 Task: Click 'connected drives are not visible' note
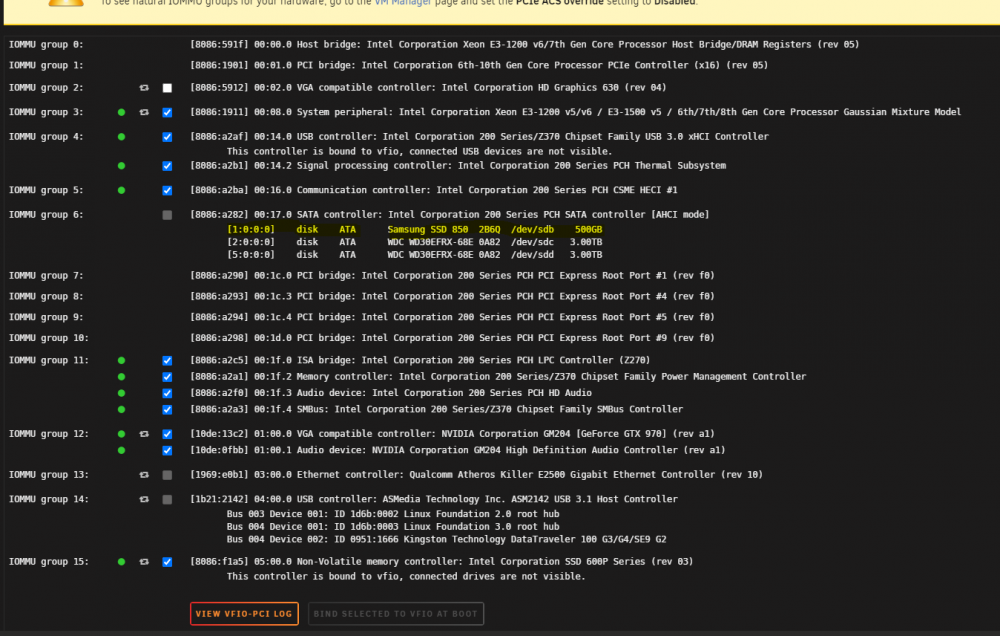click(x=406, y=577)
